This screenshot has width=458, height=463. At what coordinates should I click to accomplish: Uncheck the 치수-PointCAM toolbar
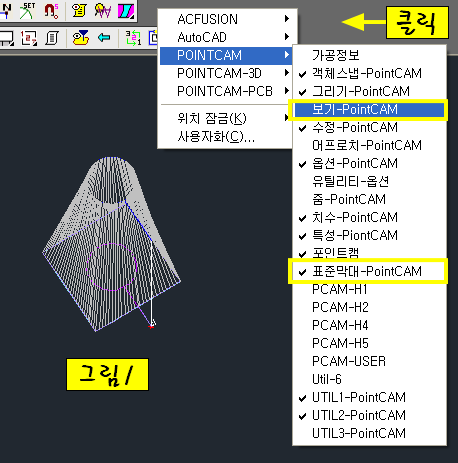coord(369,217)
